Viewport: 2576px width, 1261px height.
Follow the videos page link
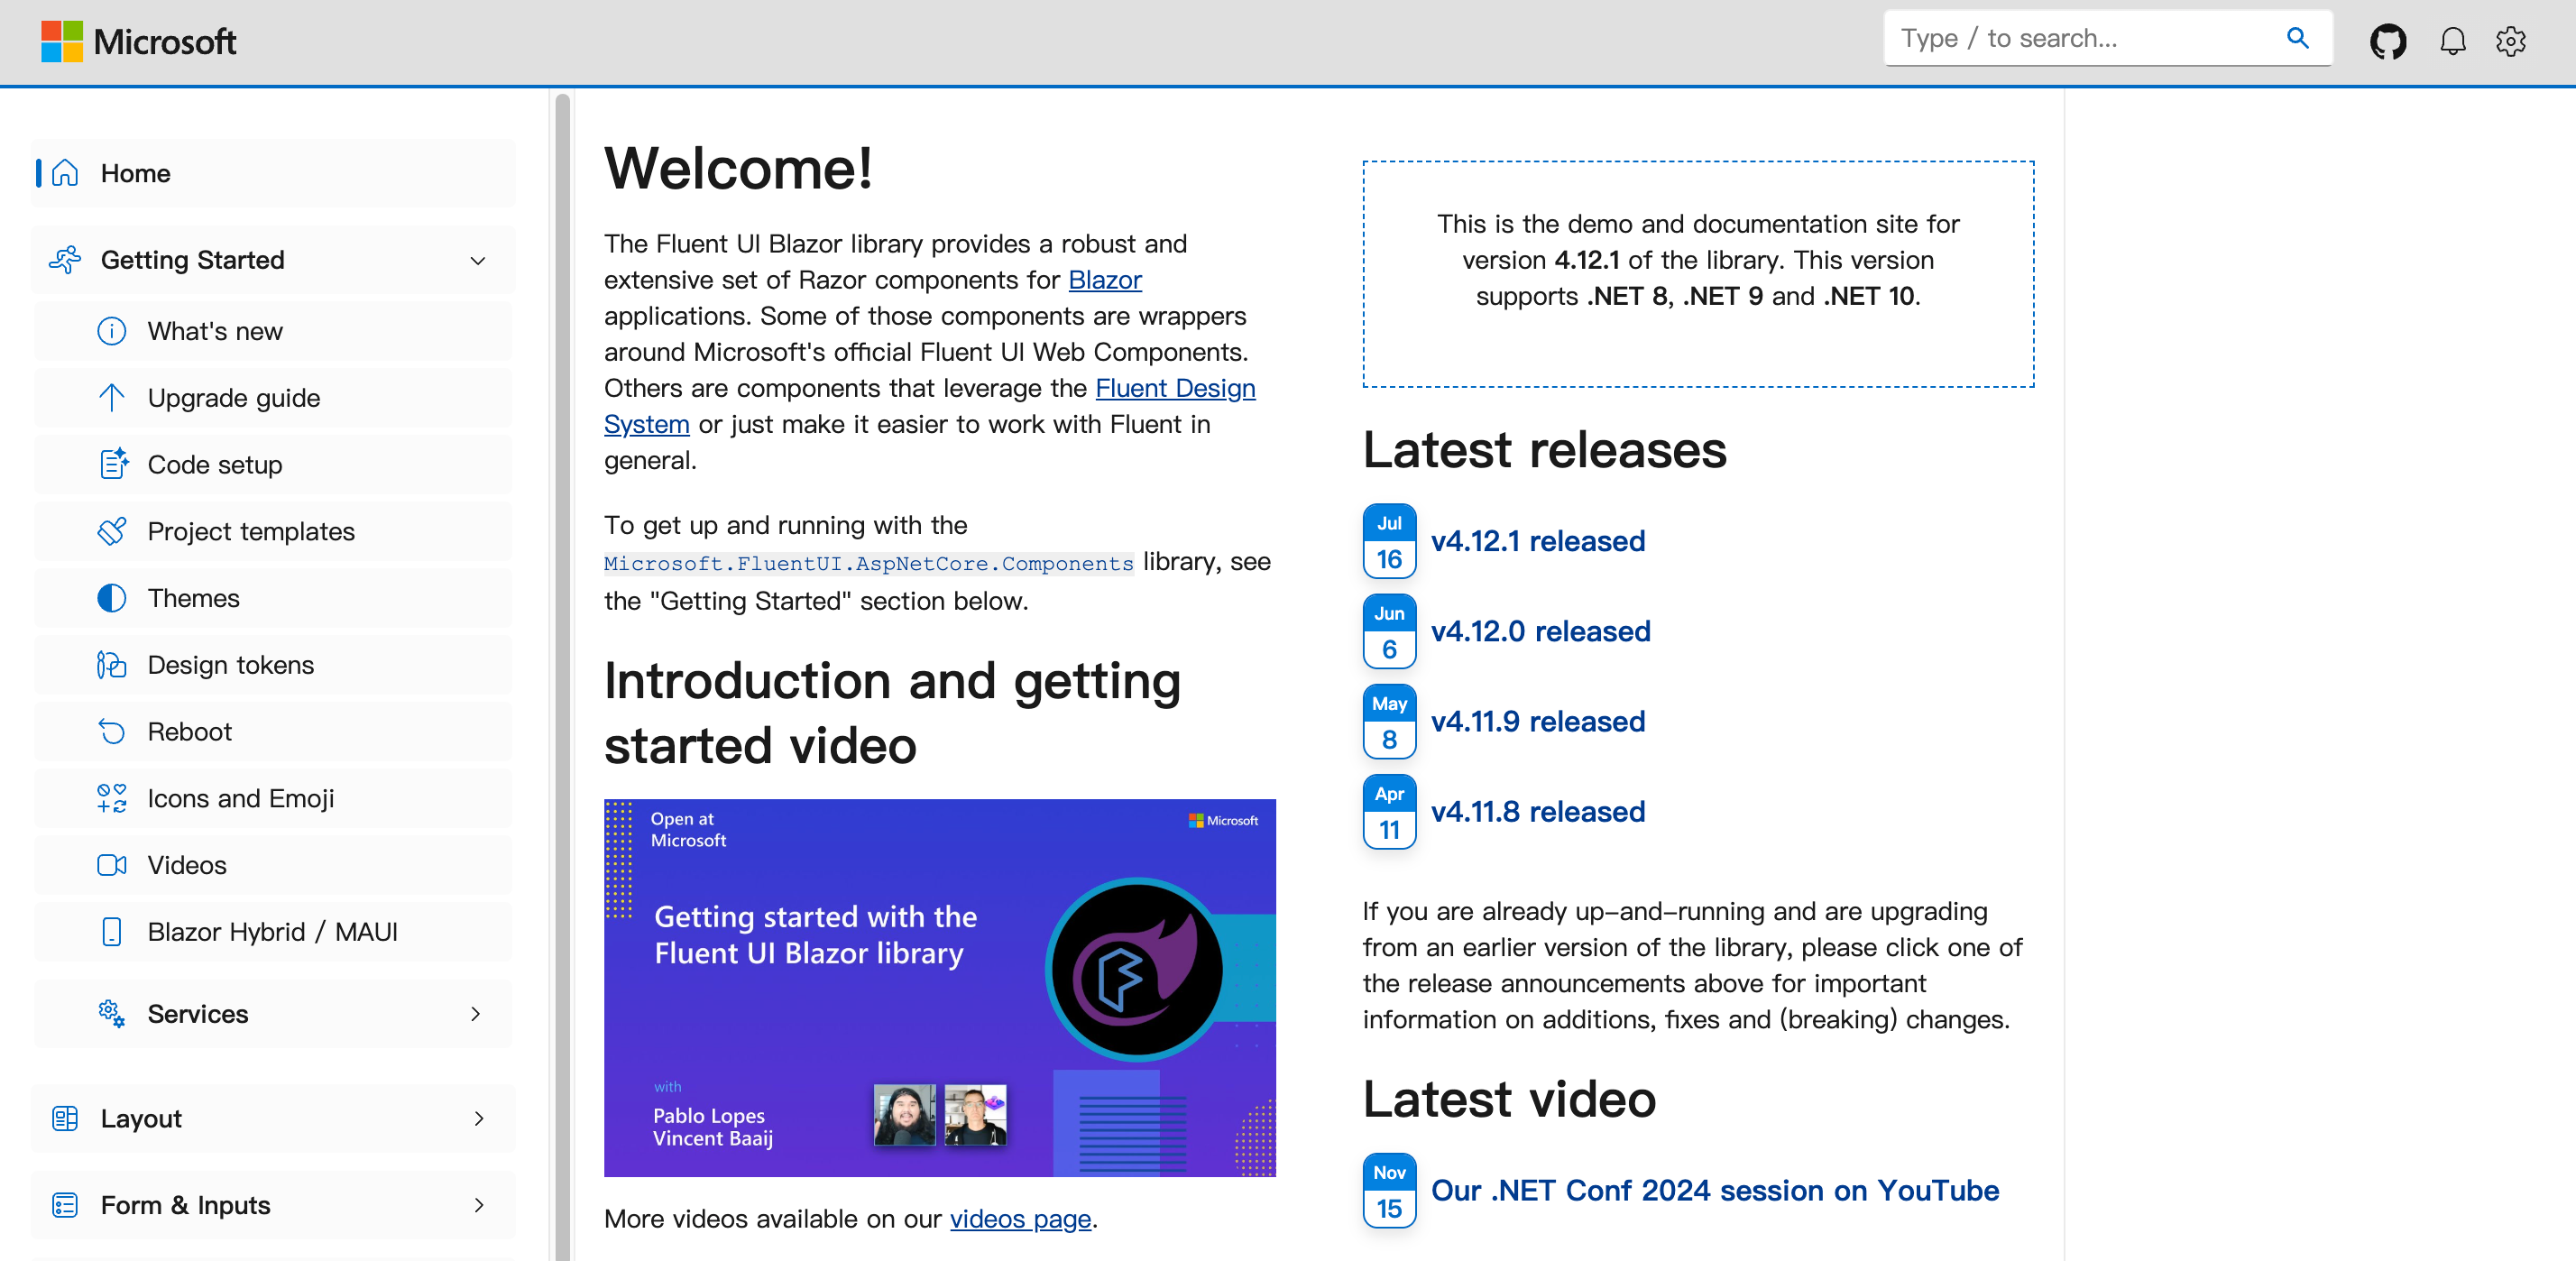point(1019,1219)
